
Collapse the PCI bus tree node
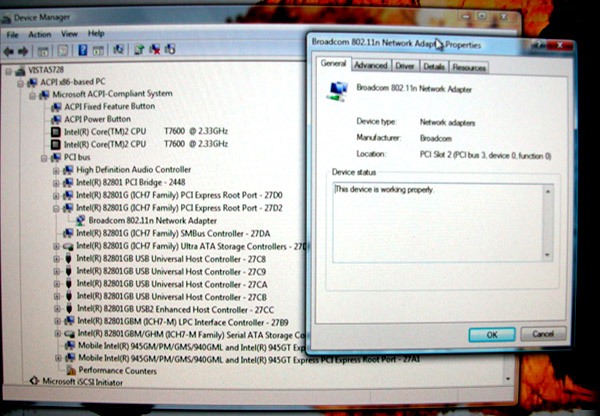point(44,158)
